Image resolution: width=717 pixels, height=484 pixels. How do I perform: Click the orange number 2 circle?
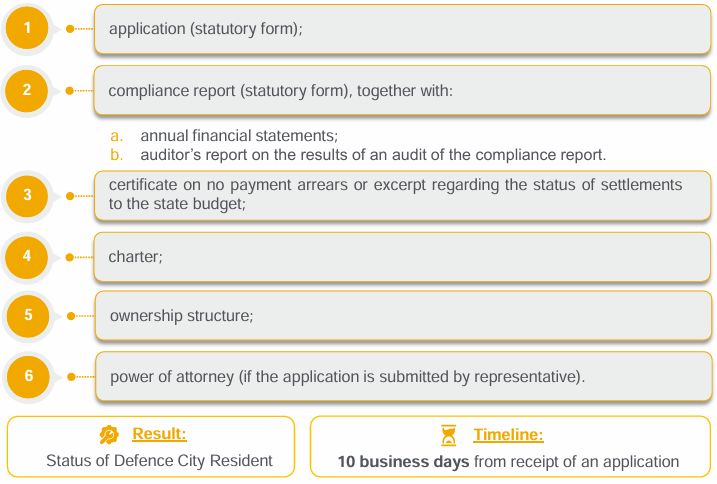(x=27, y=90)
